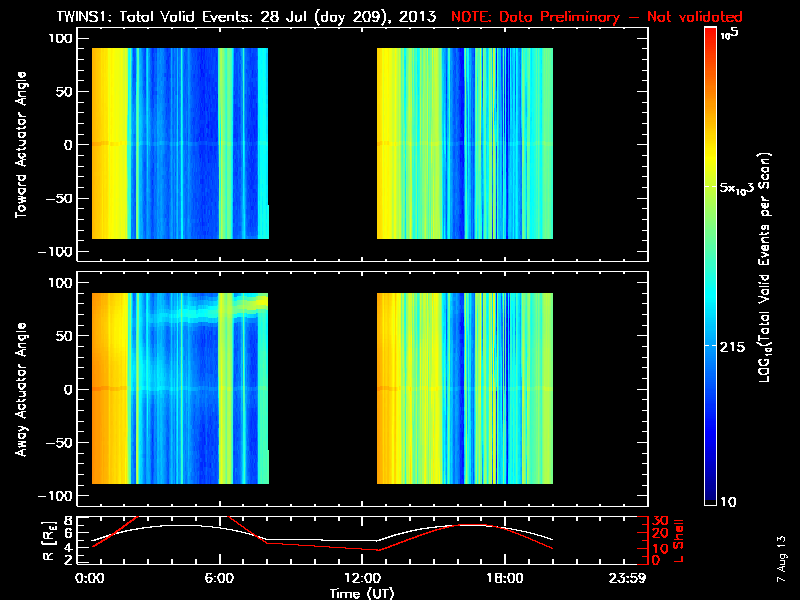Click the afternoon data block in Away panel
The height and width of the screenshot is (600, 800).
tap(465, 388)
